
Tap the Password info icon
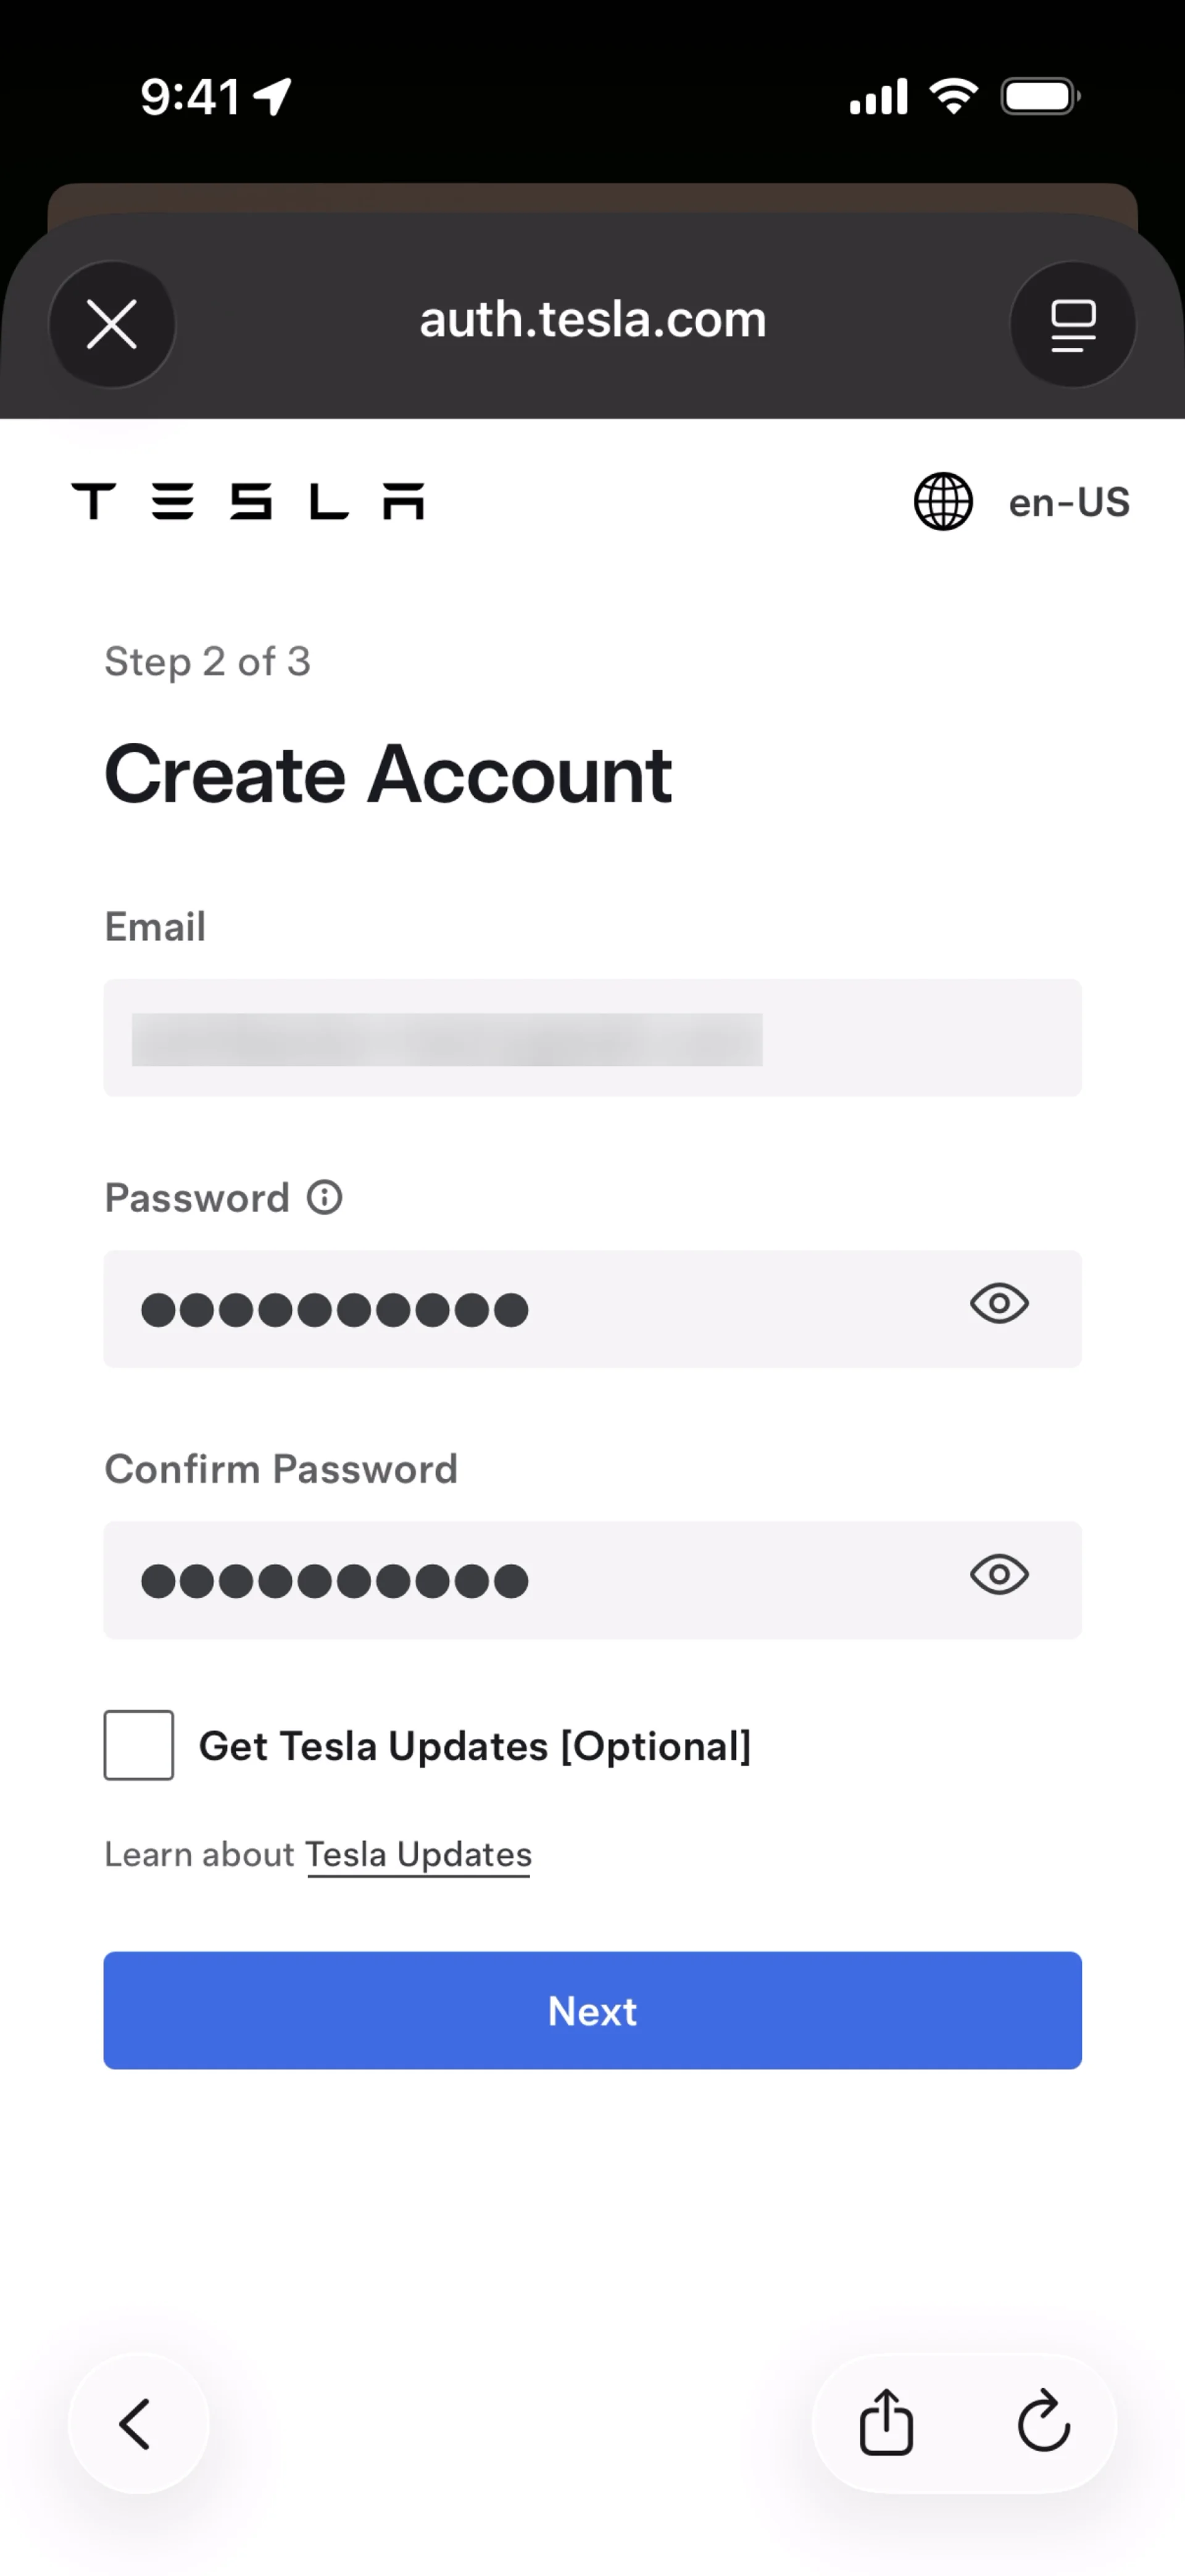pyautogui.click(x=324, y=1197)
